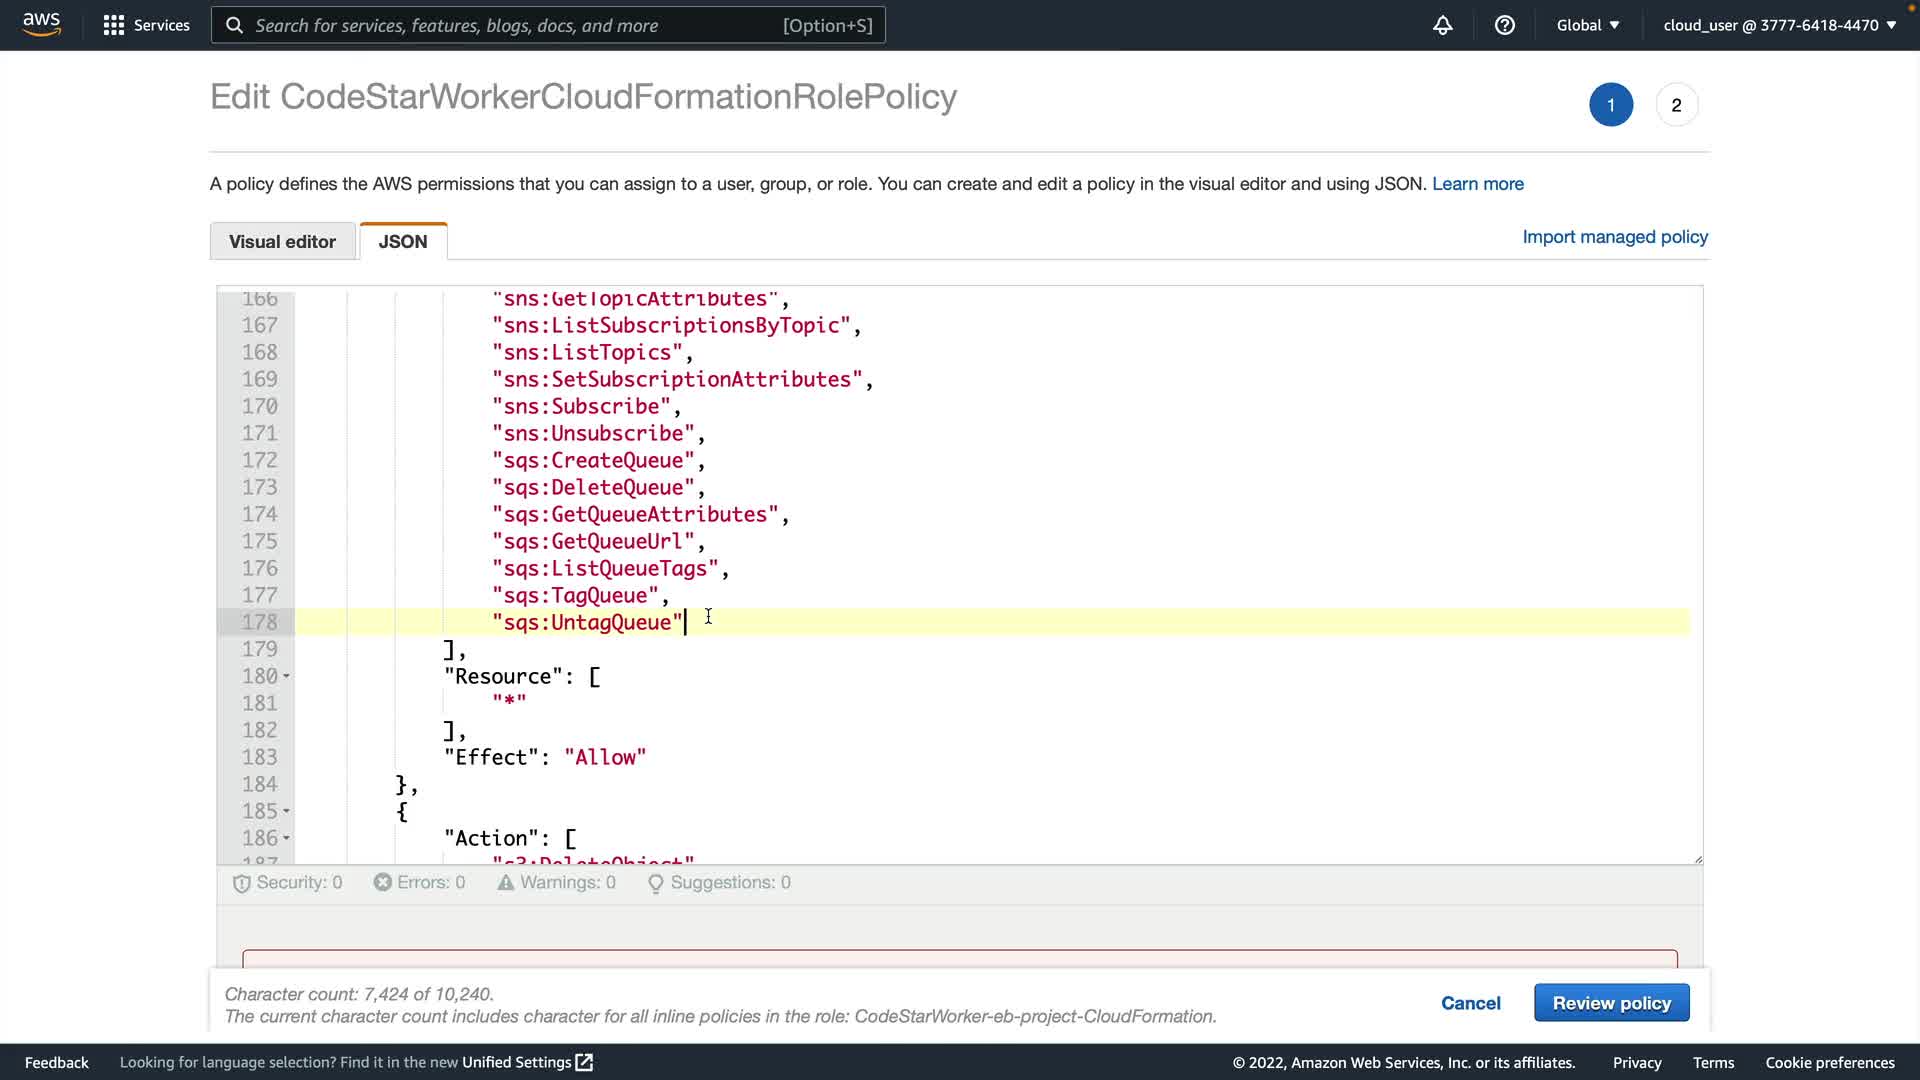This screenshot has height=1080, width=1920.
Task: Click the Cancel link
Action: [x=1470, y=1003]
